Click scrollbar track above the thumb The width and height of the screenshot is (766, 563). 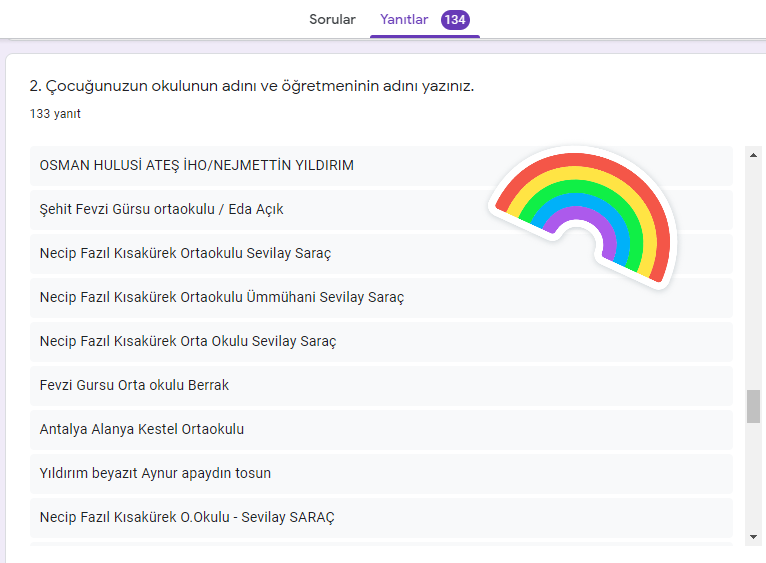click(753, 270)
